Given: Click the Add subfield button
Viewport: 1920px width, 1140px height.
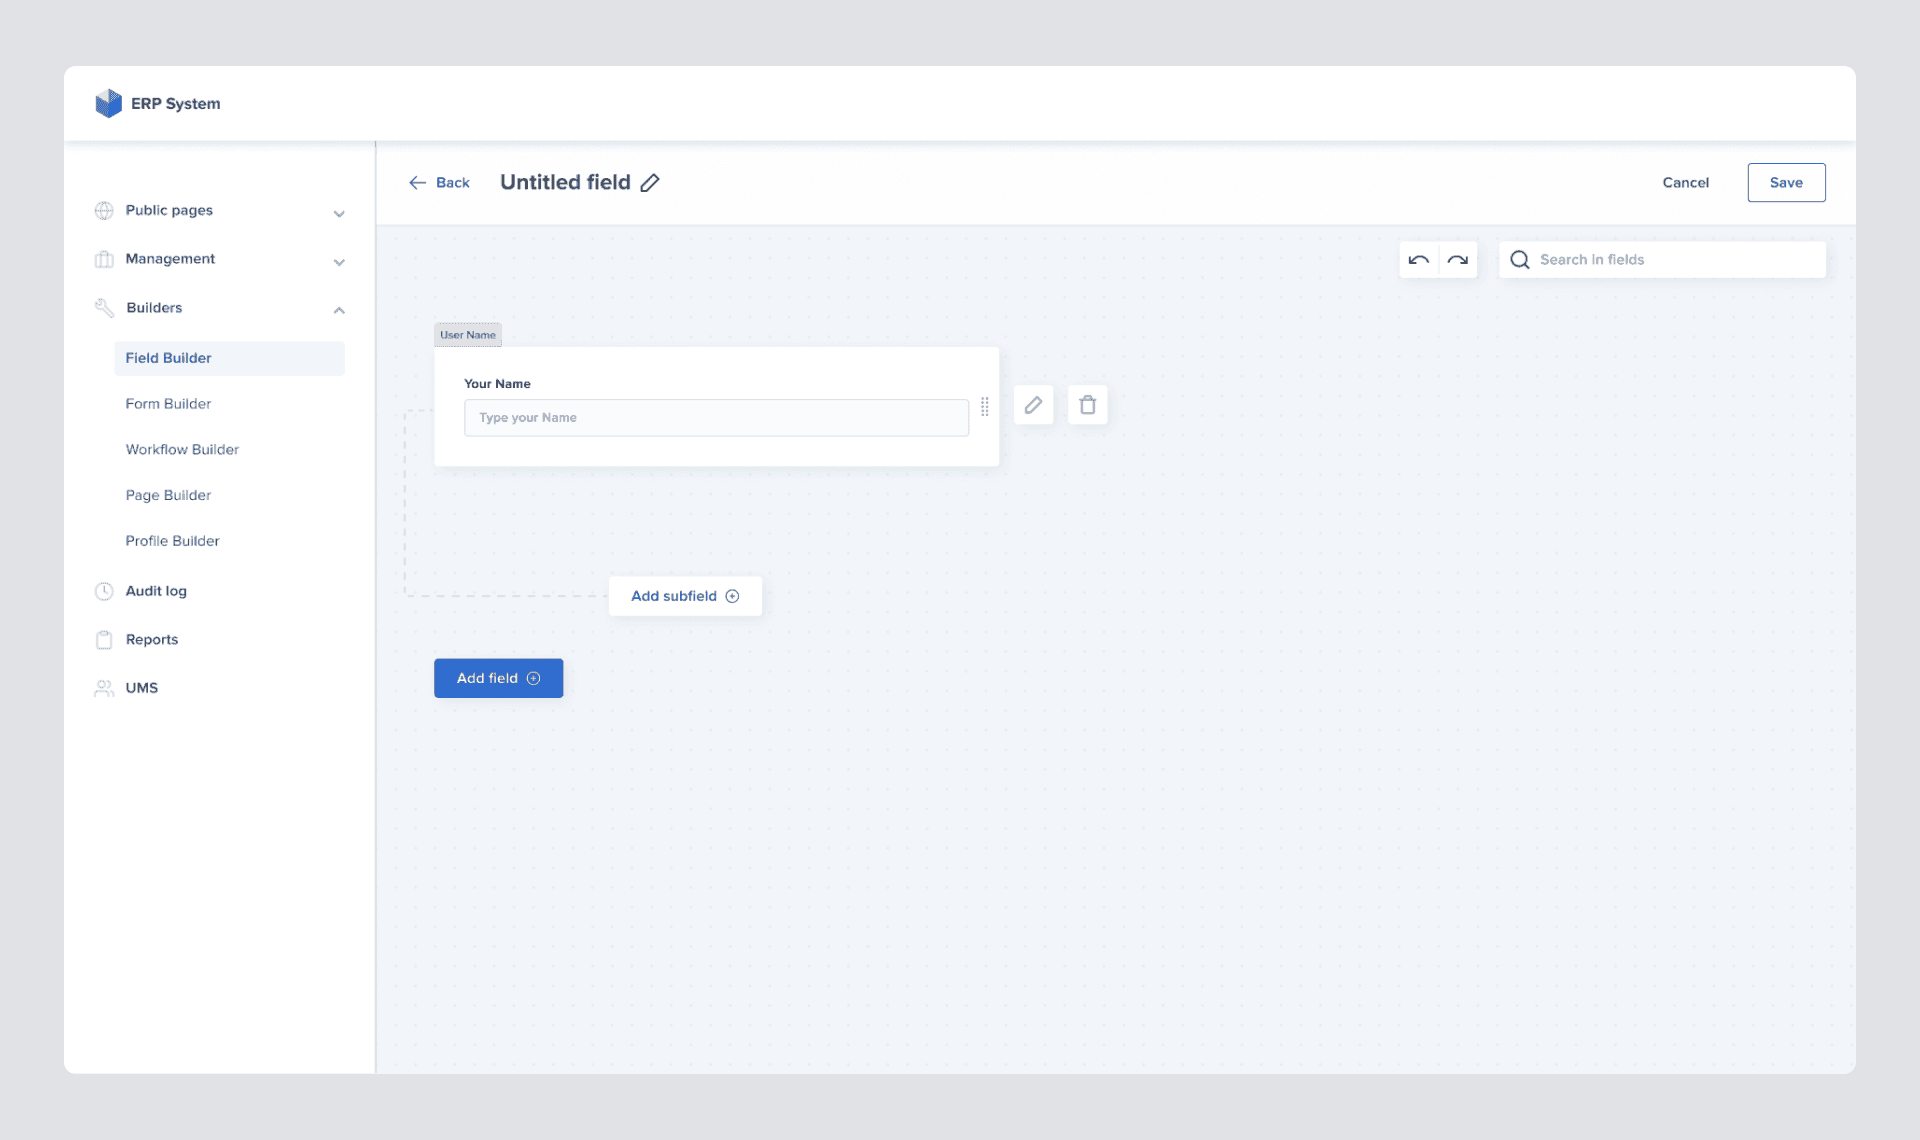Looking at the screenshot, I should tap(684, 595).
